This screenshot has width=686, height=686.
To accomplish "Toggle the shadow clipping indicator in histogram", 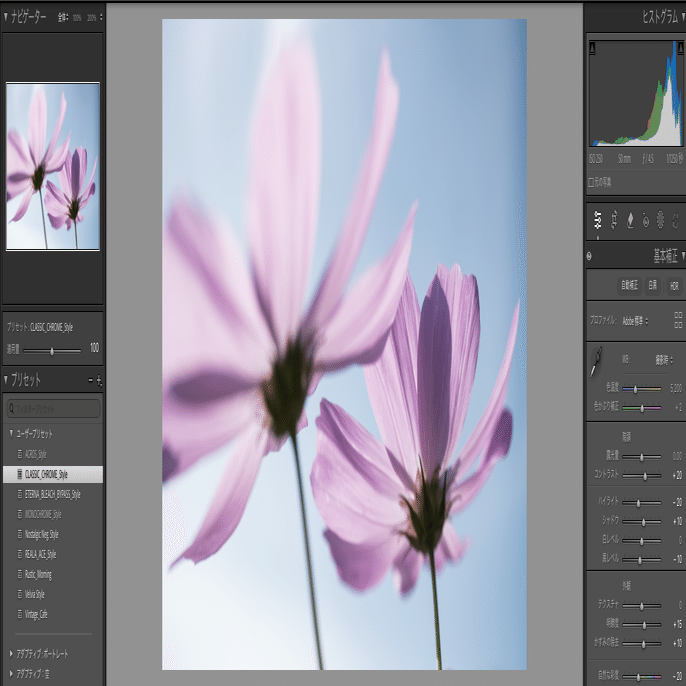I will click(592, 48).
